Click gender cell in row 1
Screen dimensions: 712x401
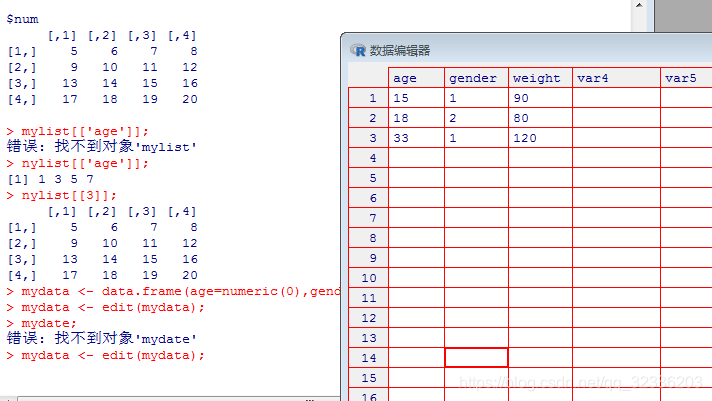476,98
